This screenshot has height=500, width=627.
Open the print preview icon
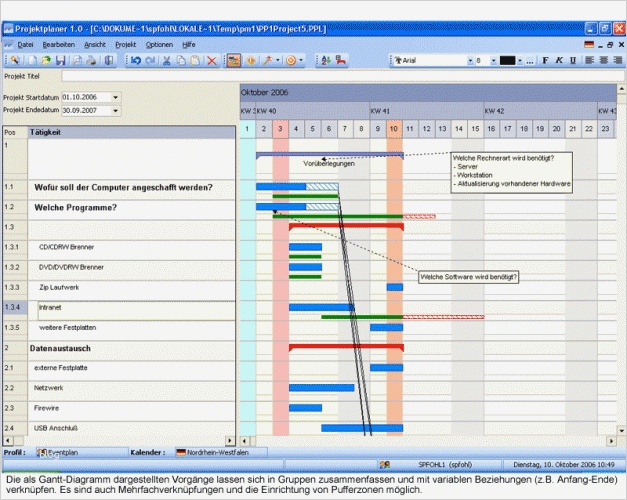[x=77, y=60]
